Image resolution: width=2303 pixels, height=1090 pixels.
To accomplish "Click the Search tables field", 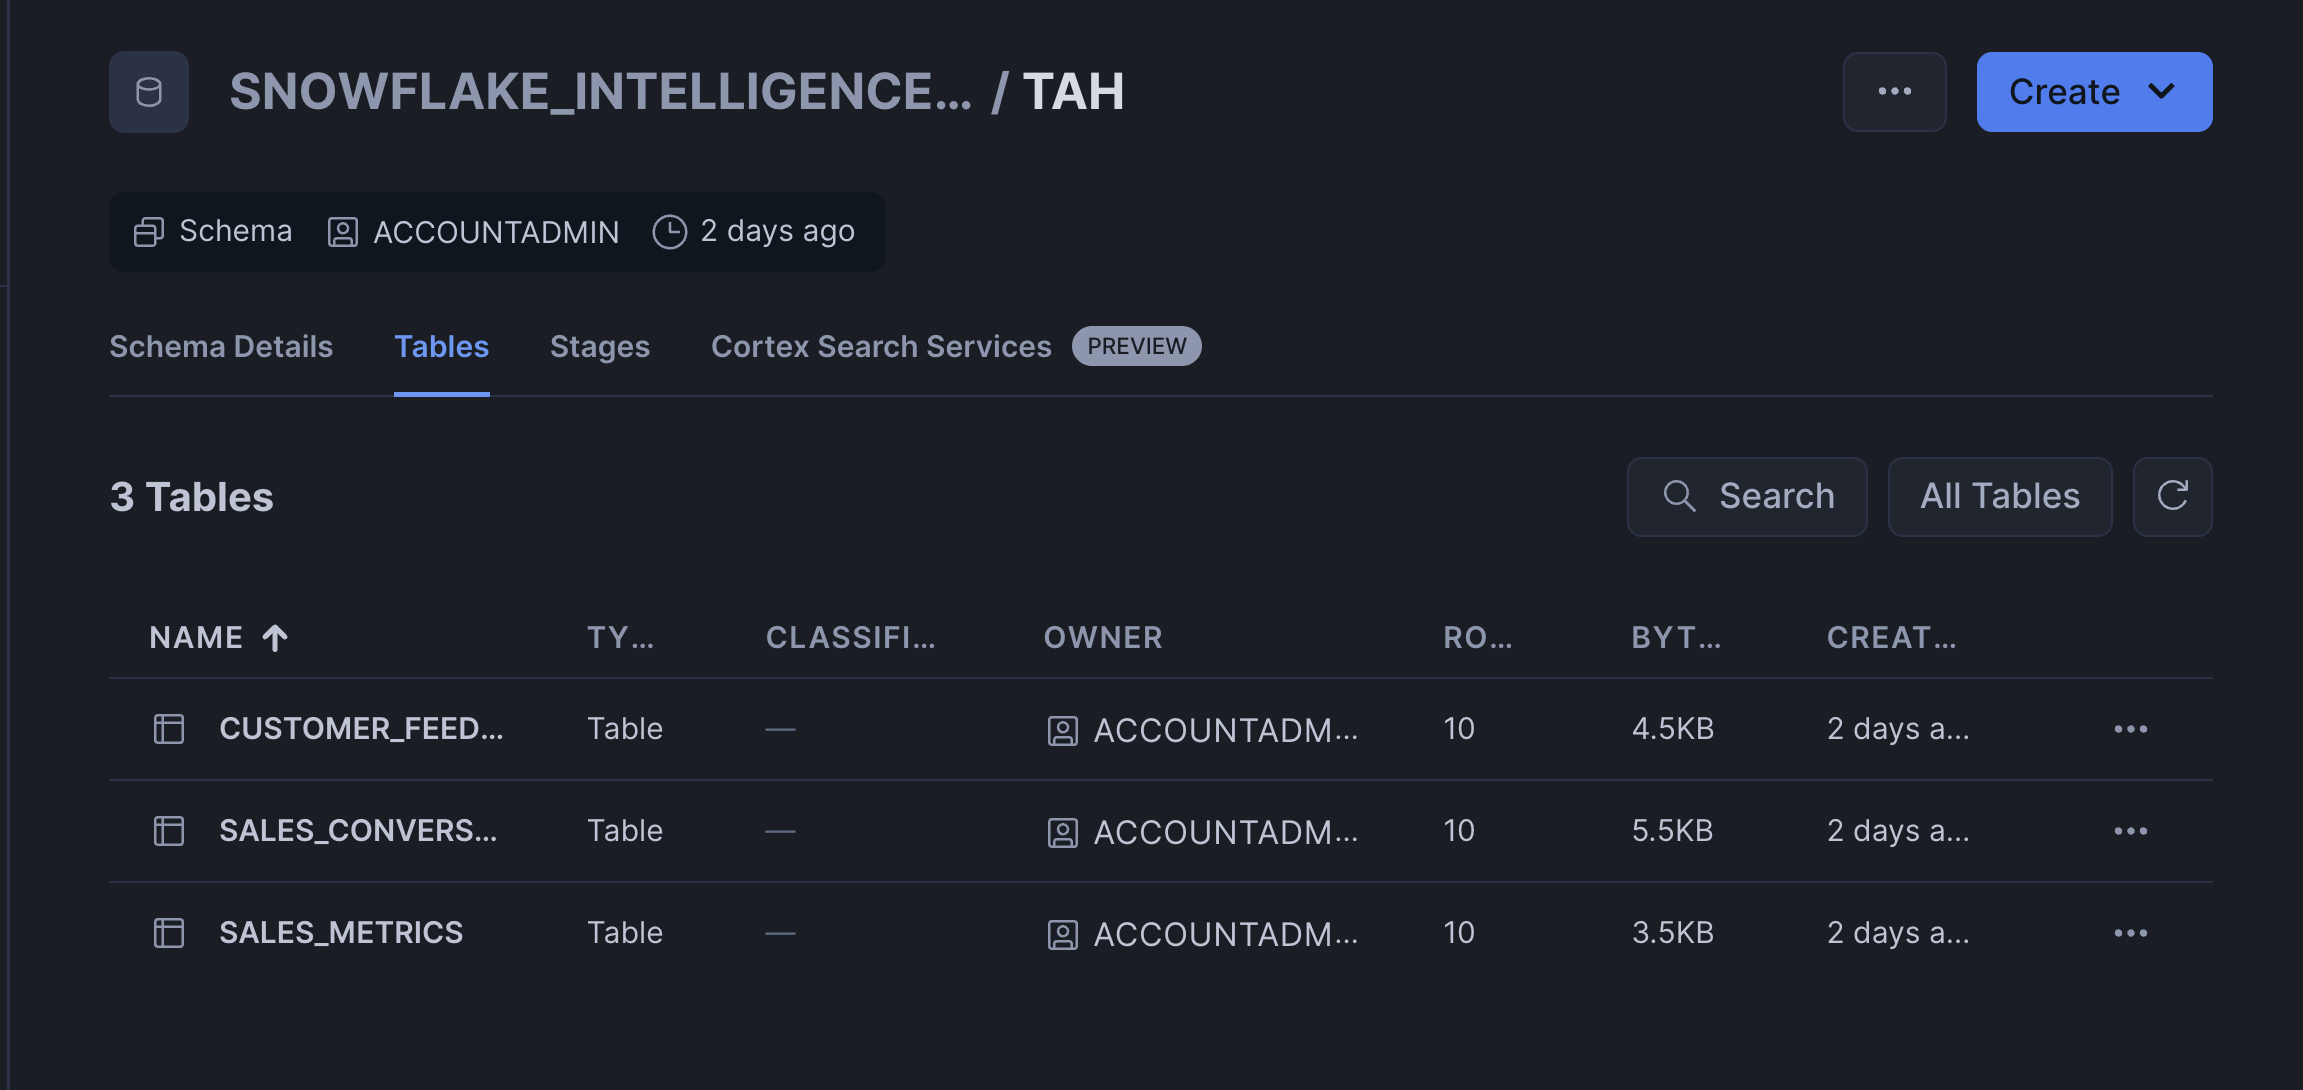I will (1747, 497).
